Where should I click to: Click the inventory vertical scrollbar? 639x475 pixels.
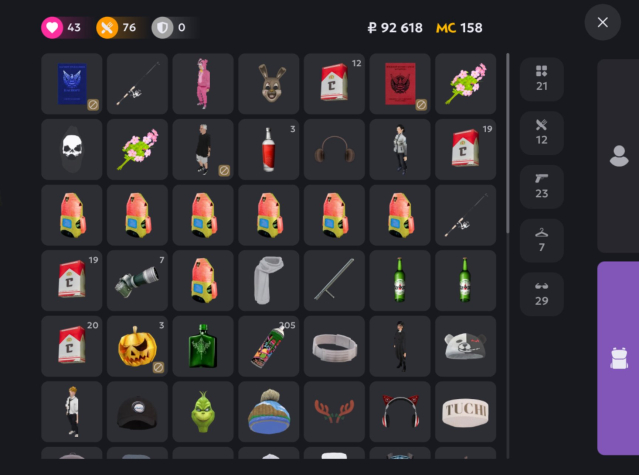tap(508, 143)
